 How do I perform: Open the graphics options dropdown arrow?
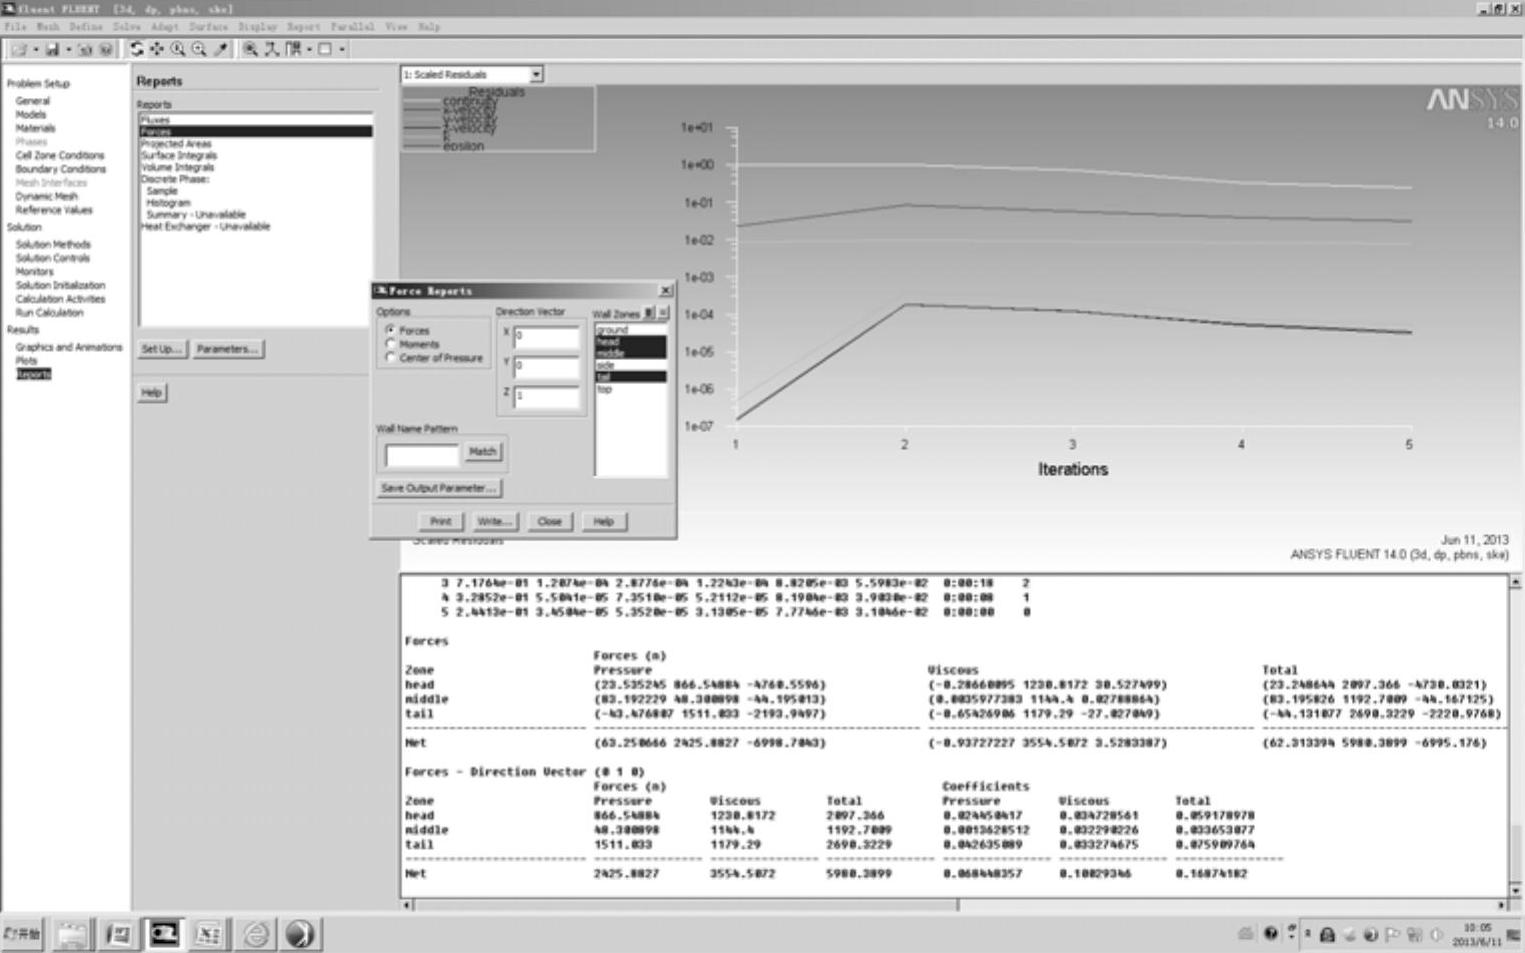pos(342,49)
